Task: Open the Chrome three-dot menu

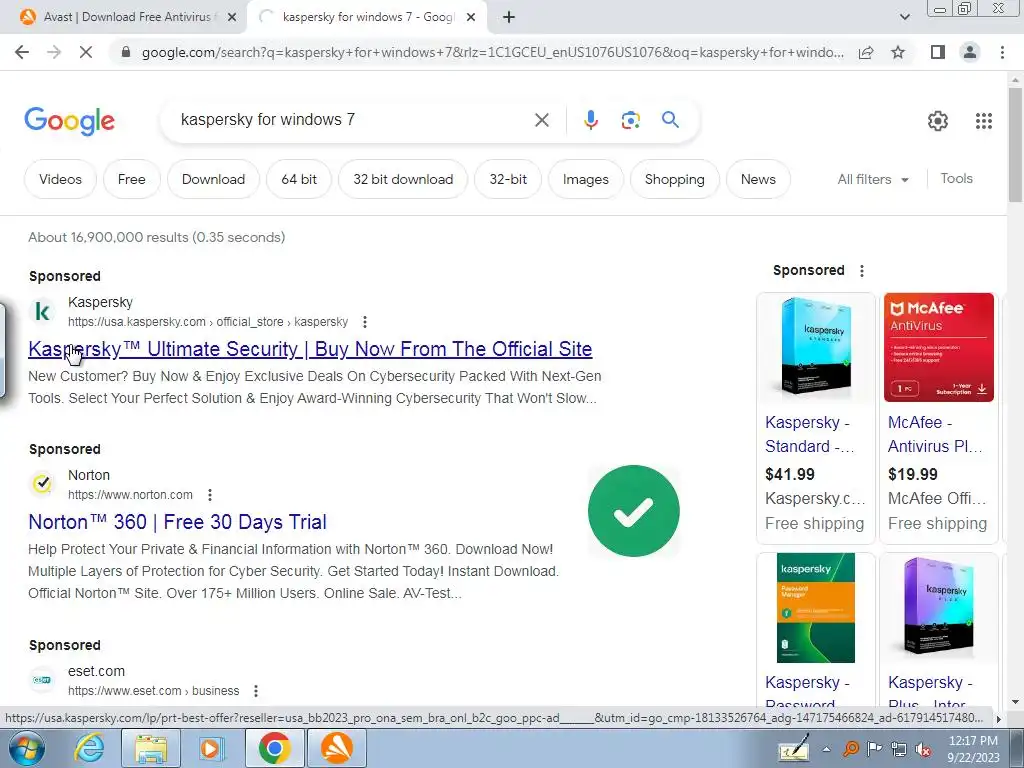Action: (1002, 52)
